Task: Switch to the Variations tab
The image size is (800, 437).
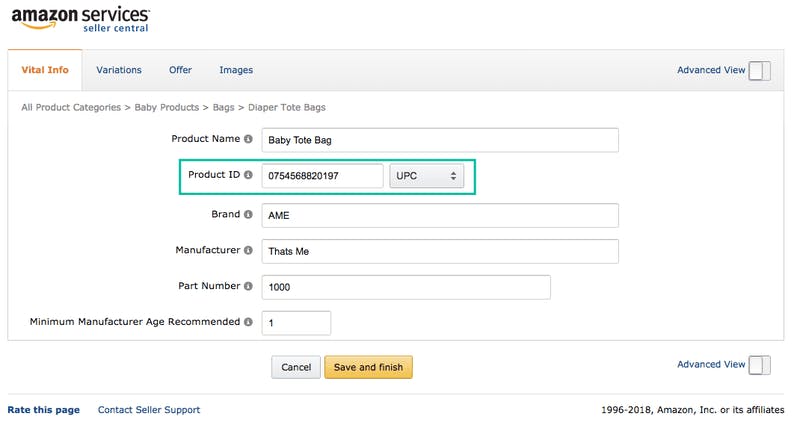Action: (119, 70)
